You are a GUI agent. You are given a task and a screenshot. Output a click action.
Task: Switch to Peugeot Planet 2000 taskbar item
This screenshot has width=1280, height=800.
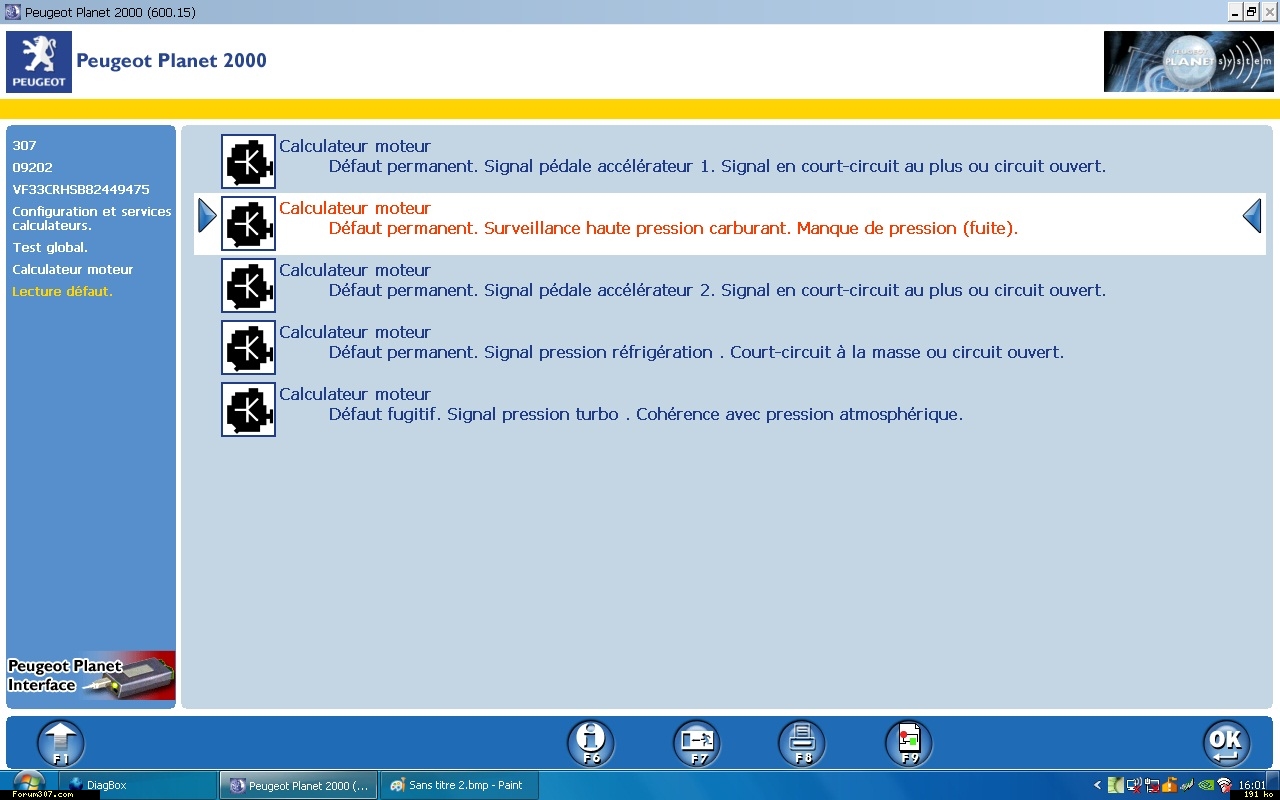299,785
